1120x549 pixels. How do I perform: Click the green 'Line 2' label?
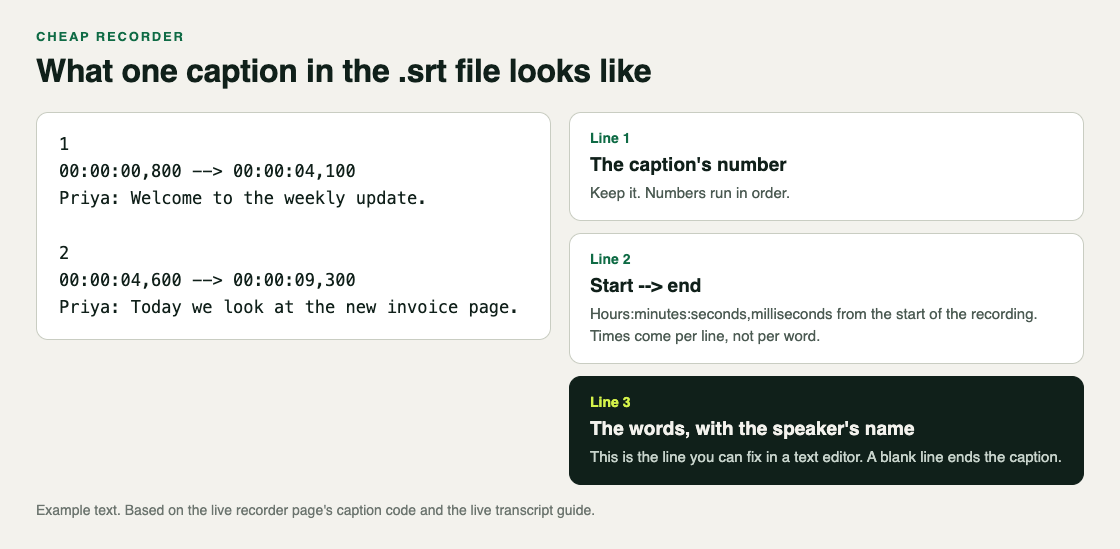tap(610, 260)
